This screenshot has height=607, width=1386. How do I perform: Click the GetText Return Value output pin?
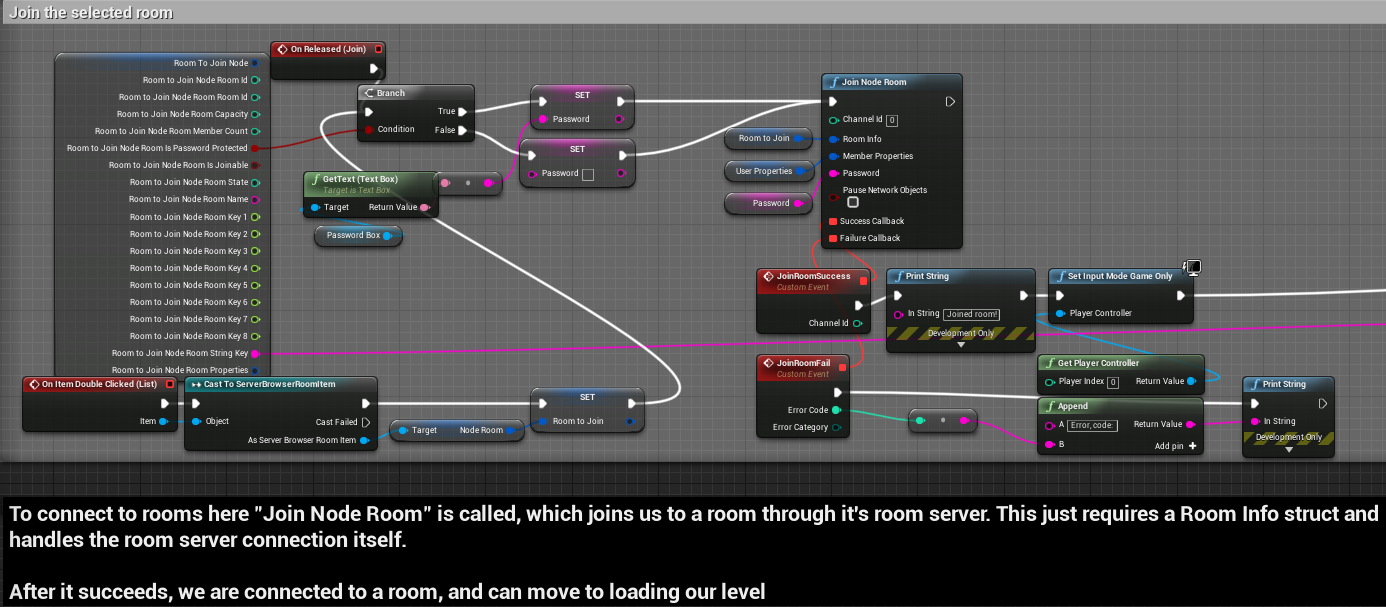[425, 207]
